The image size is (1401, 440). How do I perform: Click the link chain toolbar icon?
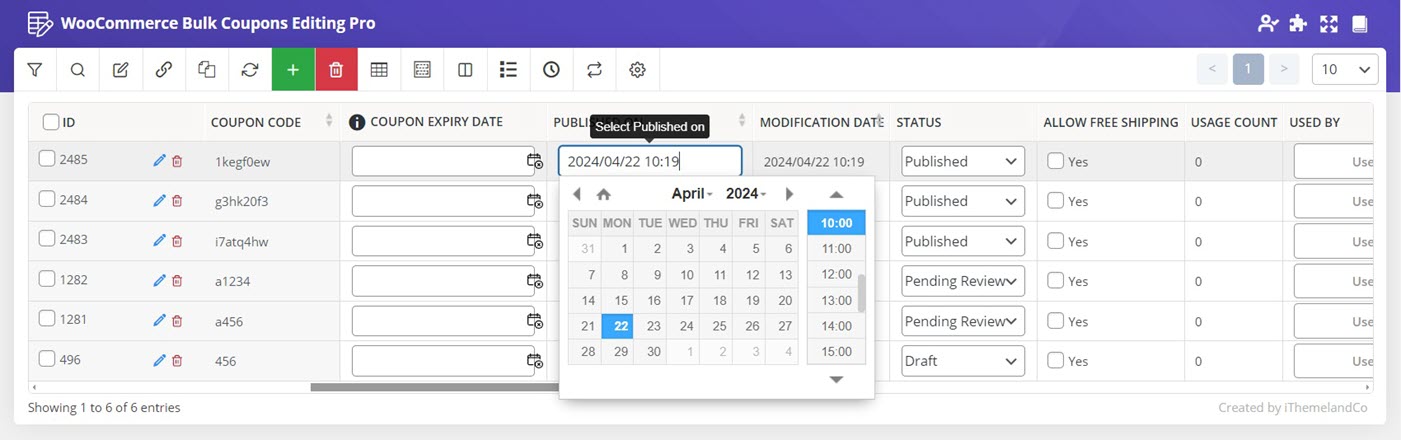164,70
